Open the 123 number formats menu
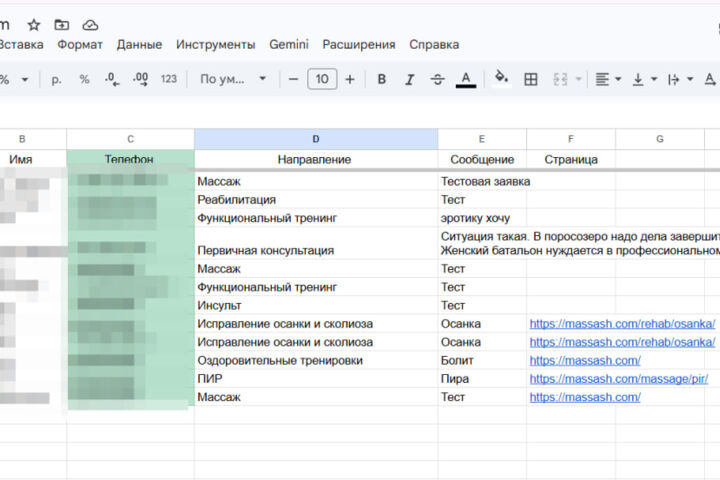Image resolution: width=720 pixels, height=480 pixels. (169, 79)
